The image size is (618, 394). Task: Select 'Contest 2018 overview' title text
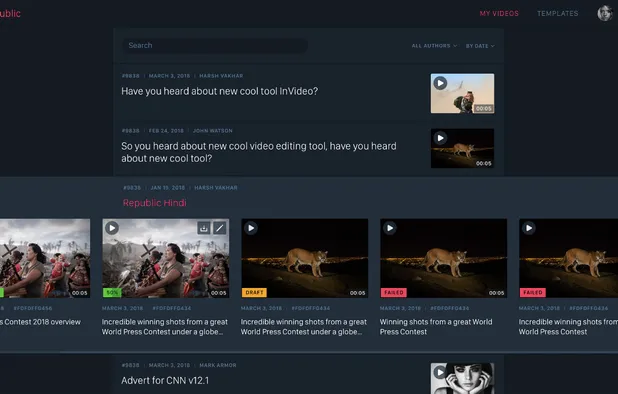(x=40, y=322)
